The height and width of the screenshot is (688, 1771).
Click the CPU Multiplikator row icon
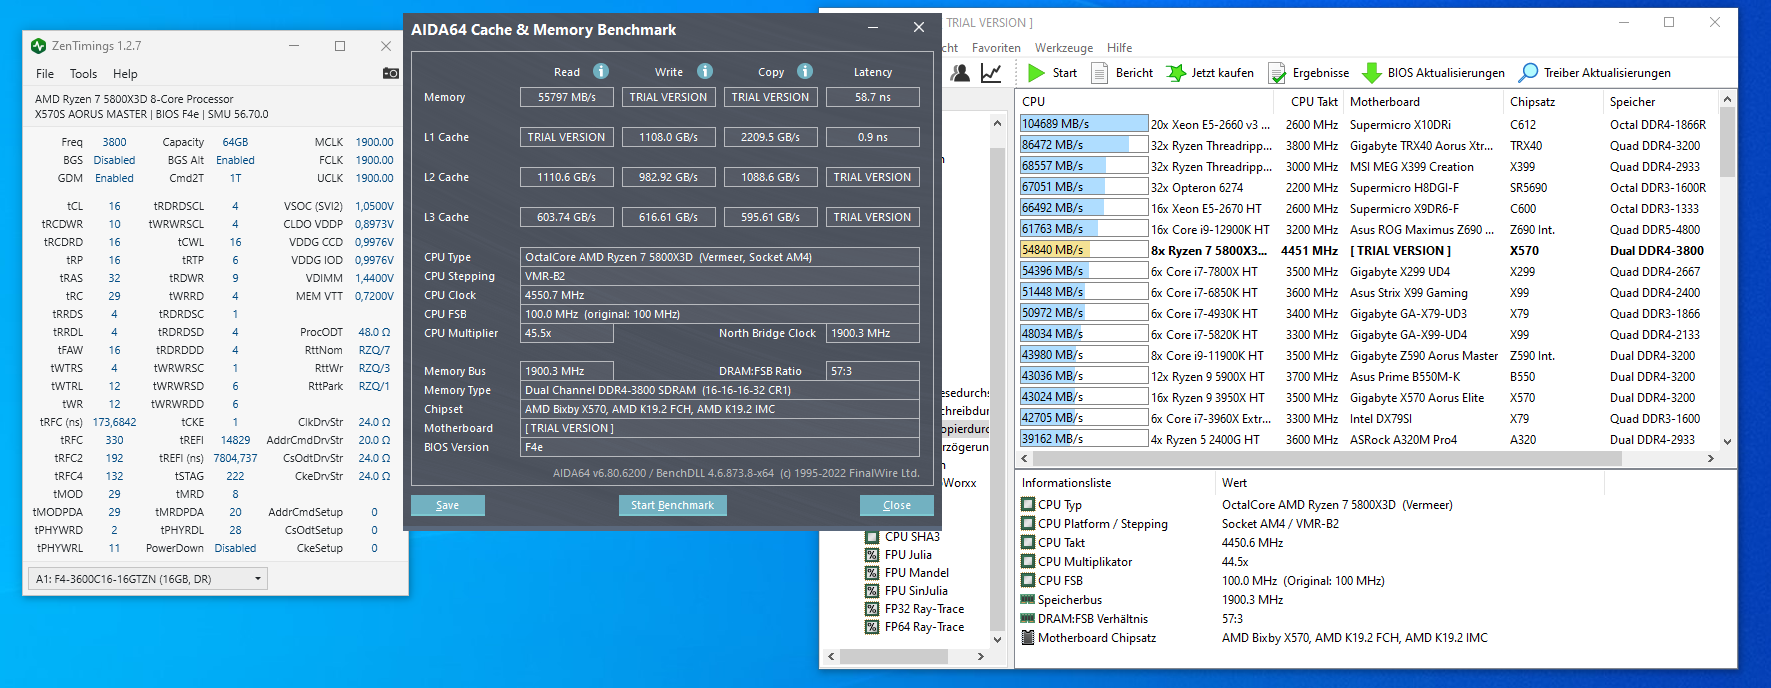pos(1027,562)
